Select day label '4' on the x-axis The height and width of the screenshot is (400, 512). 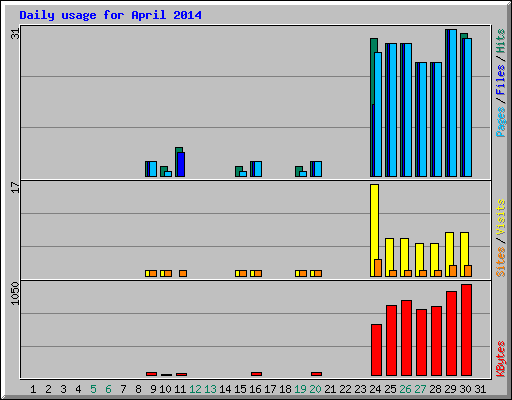[x=78, y=389]
